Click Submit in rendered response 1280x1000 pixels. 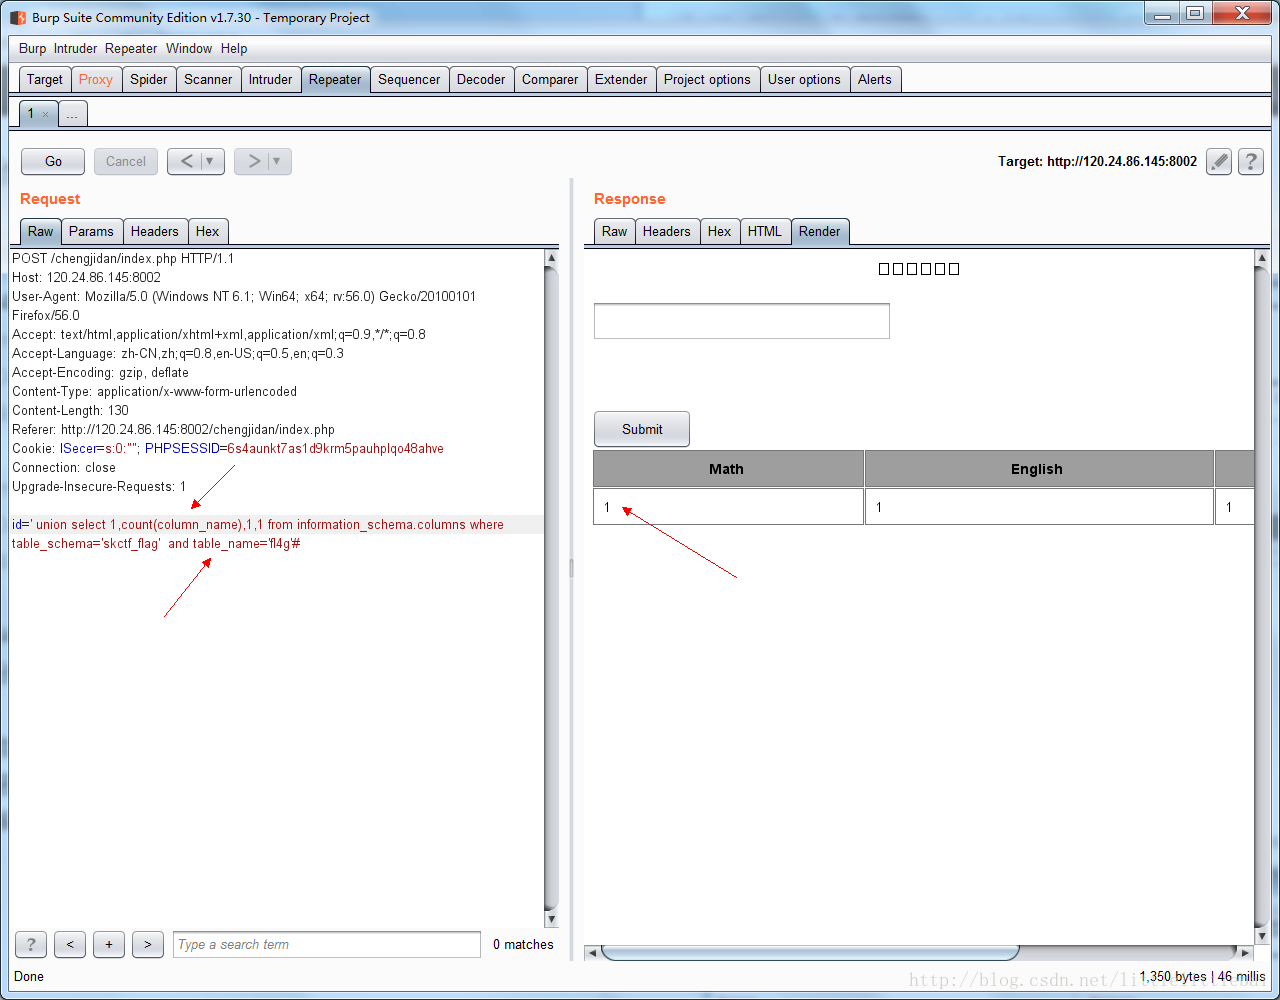coord(642,429)
